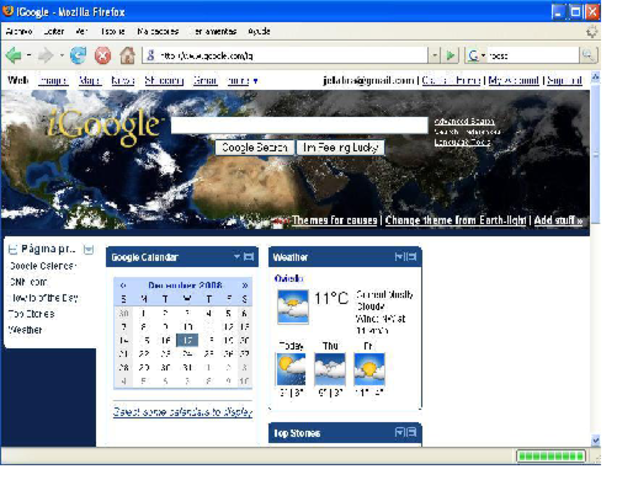Reload the page with the blue refresh icon
Viewport: 617px width, 480px height.
point(78,55)
